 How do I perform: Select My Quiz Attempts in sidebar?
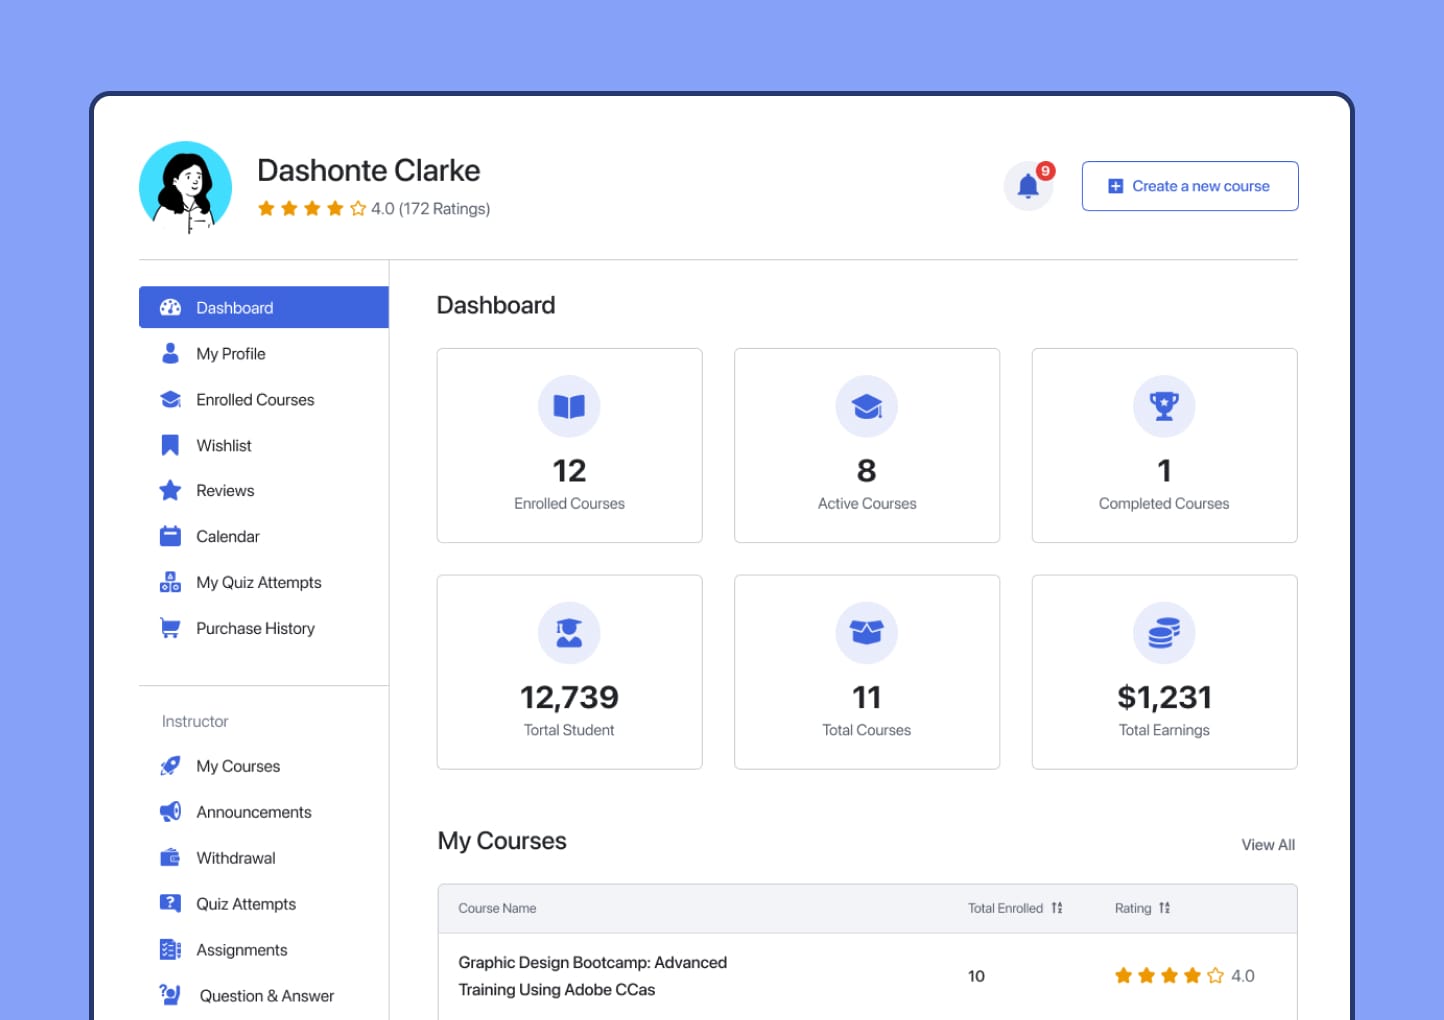[x=258, y=583]
